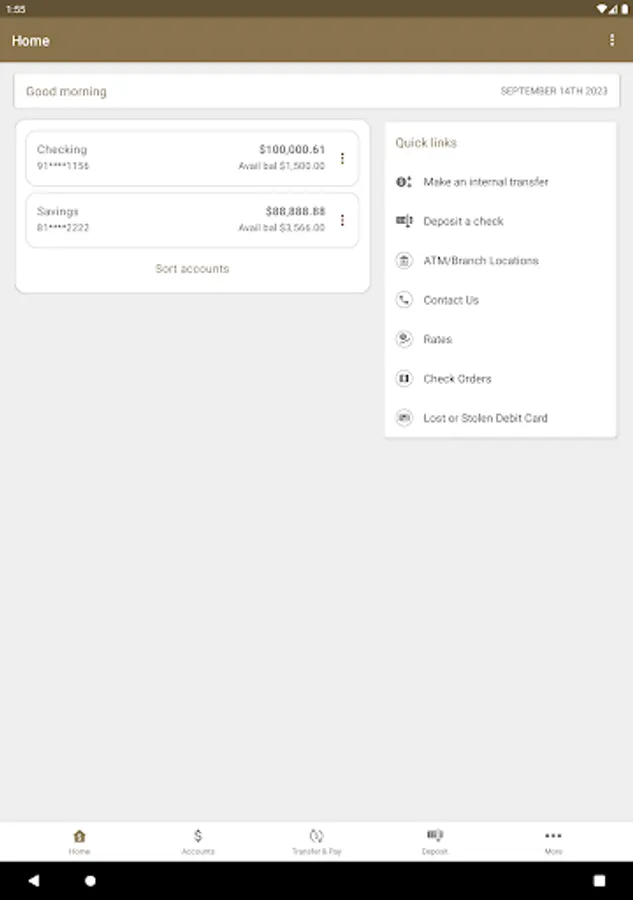Open Savings account options menu
Viewport: 633px width, 900px height.
(342, 220)
